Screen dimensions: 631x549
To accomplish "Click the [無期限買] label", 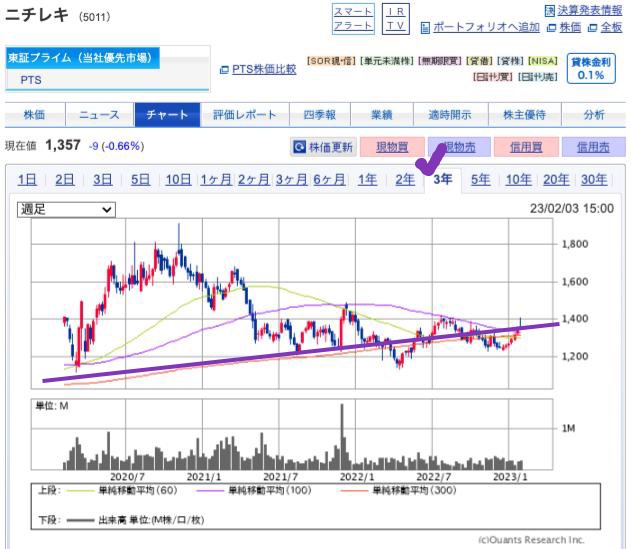I will click(x=440, y=61).
